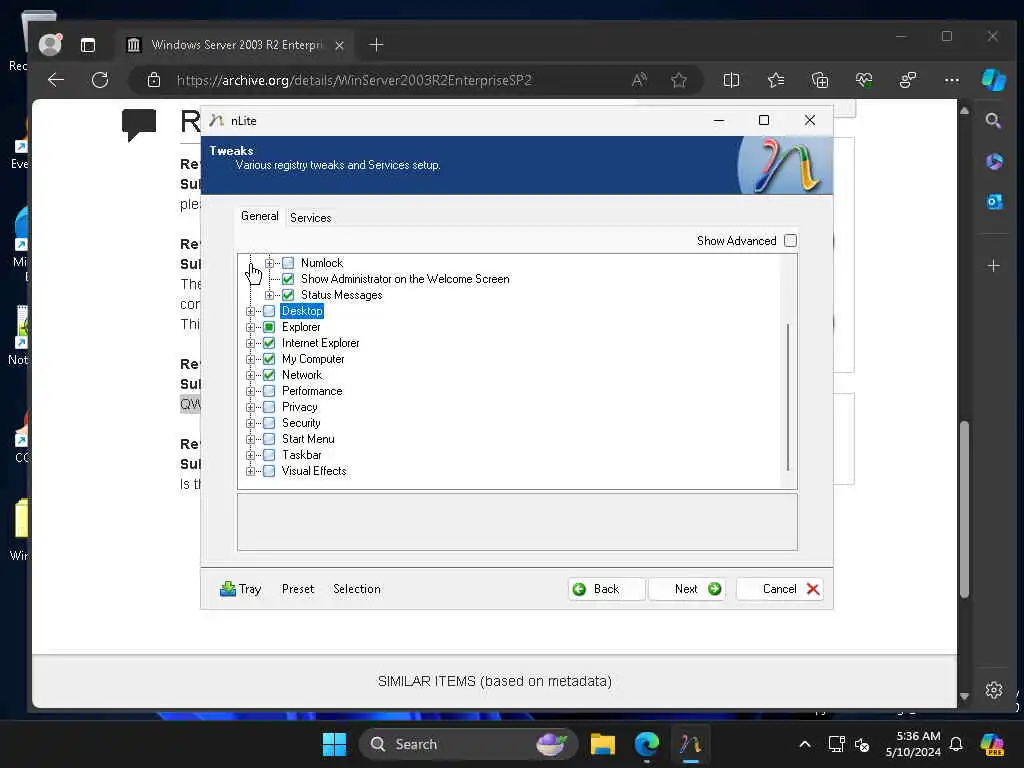Viewport: 1024px width, 768px height.
Task: Proceed with the Next button
Action: [687, 589]
